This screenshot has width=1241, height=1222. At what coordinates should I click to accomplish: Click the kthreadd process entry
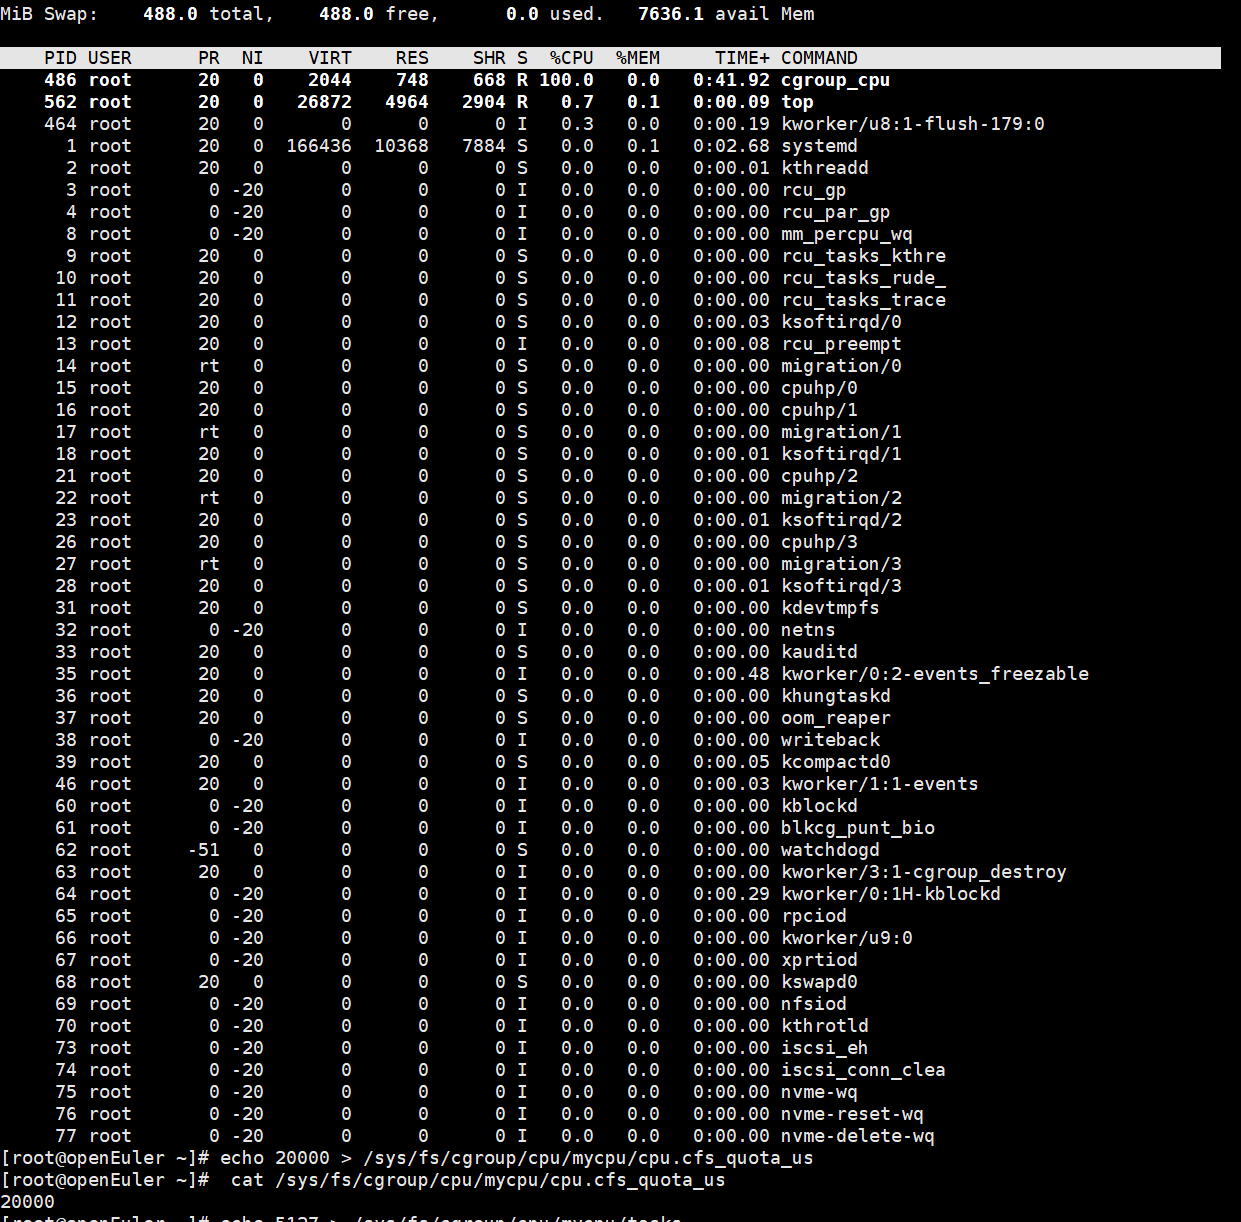point(824,168)
